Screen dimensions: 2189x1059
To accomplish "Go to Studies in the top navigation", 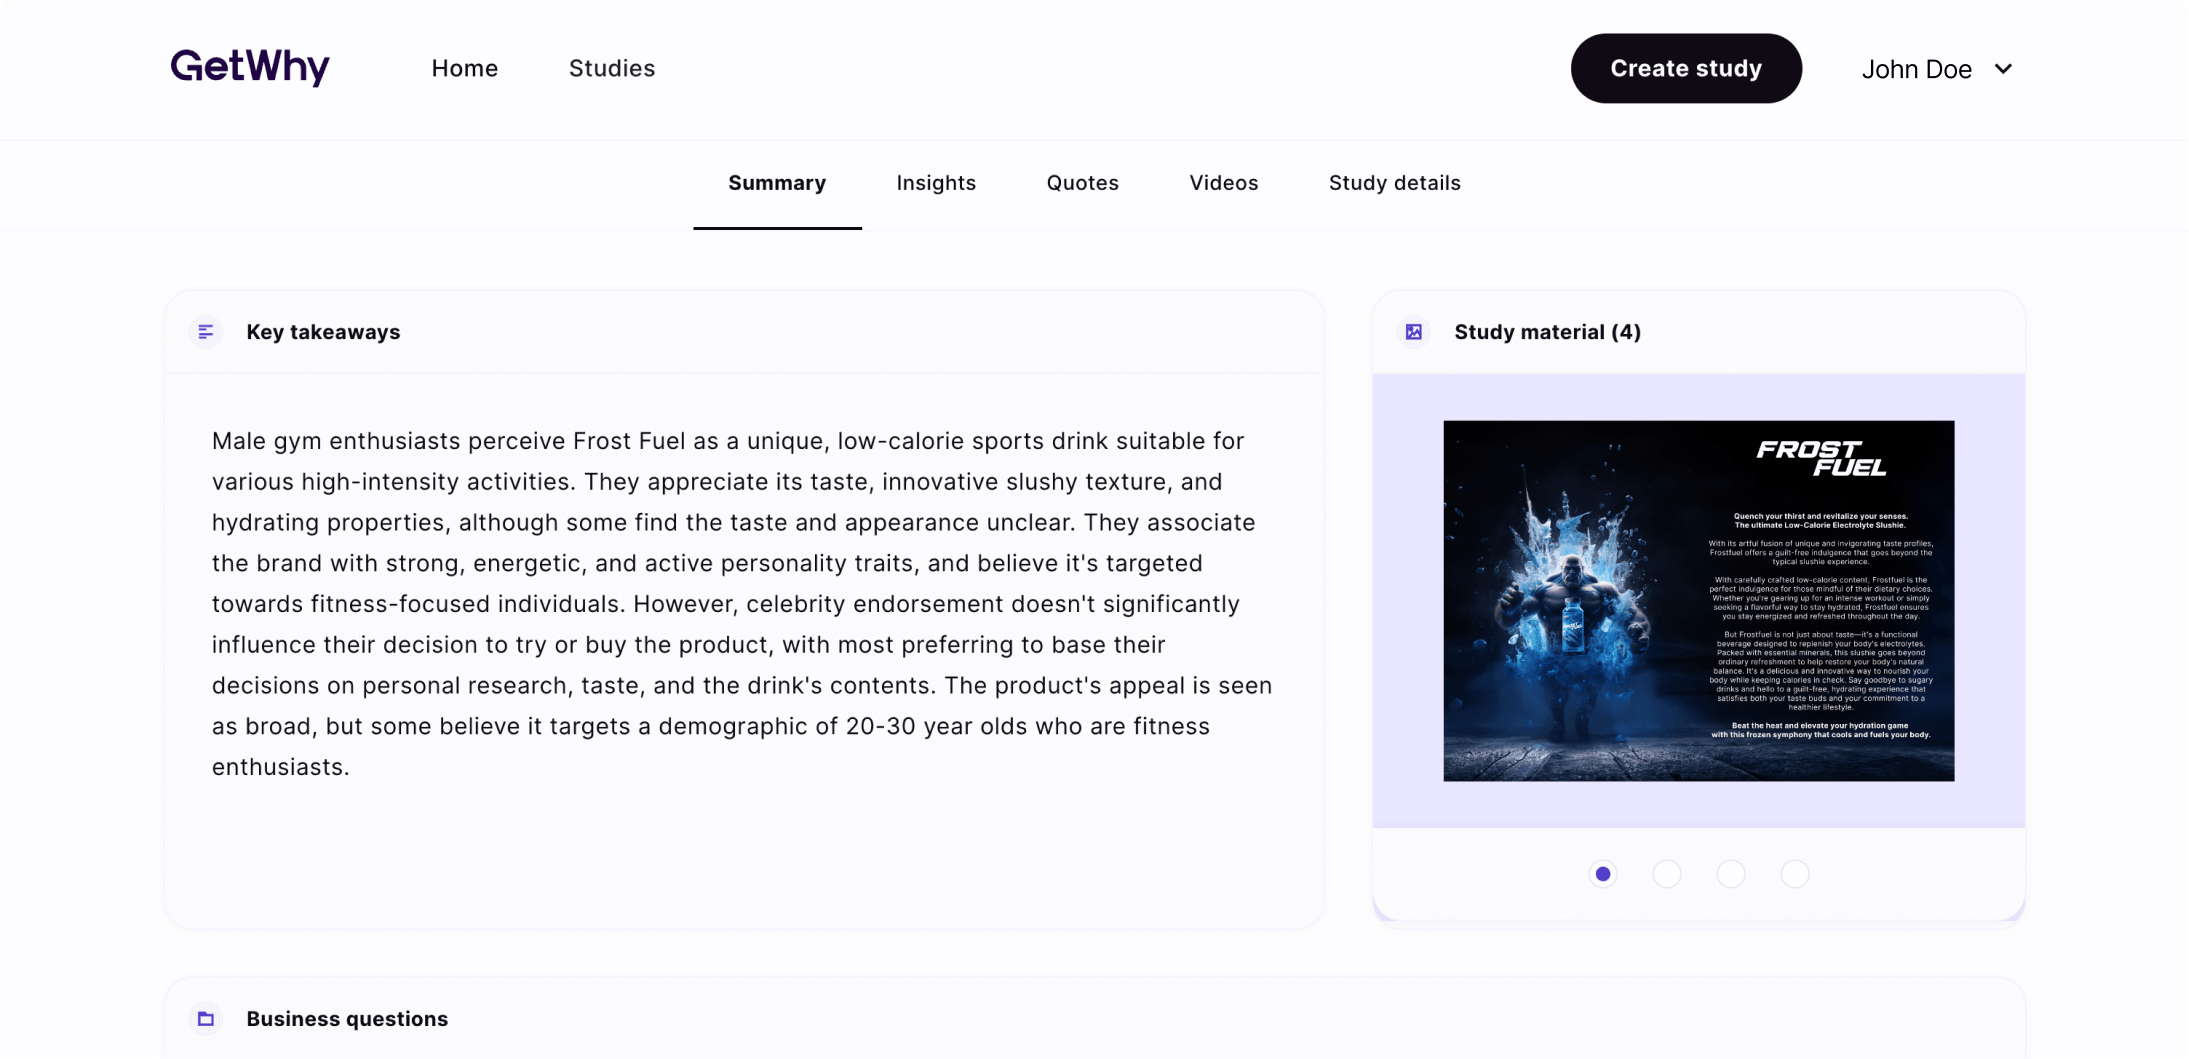I will pos(612,68).
